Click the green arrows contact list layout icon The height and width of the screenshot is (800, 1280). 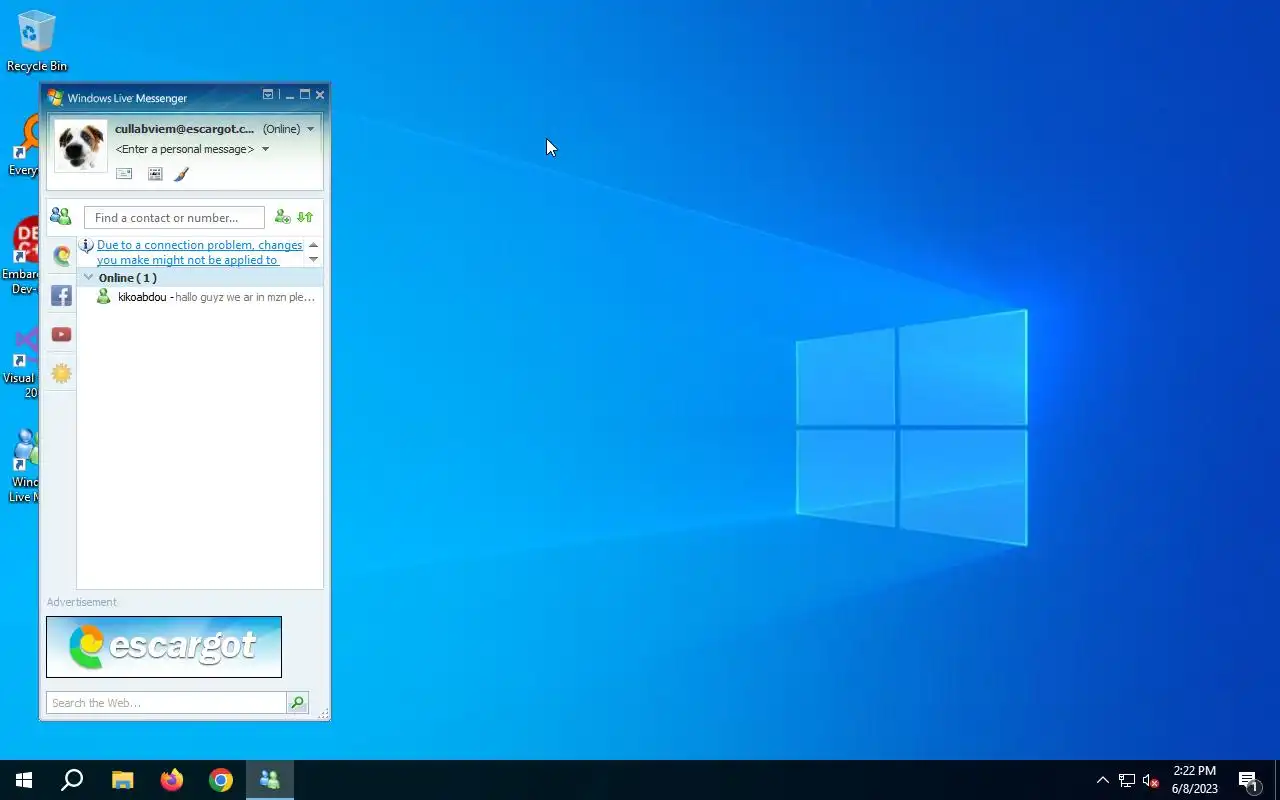305,217
